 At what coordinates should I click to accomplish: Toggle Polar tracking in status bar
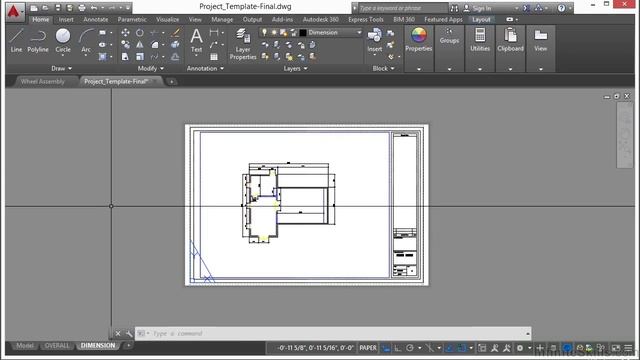point(410,348)
